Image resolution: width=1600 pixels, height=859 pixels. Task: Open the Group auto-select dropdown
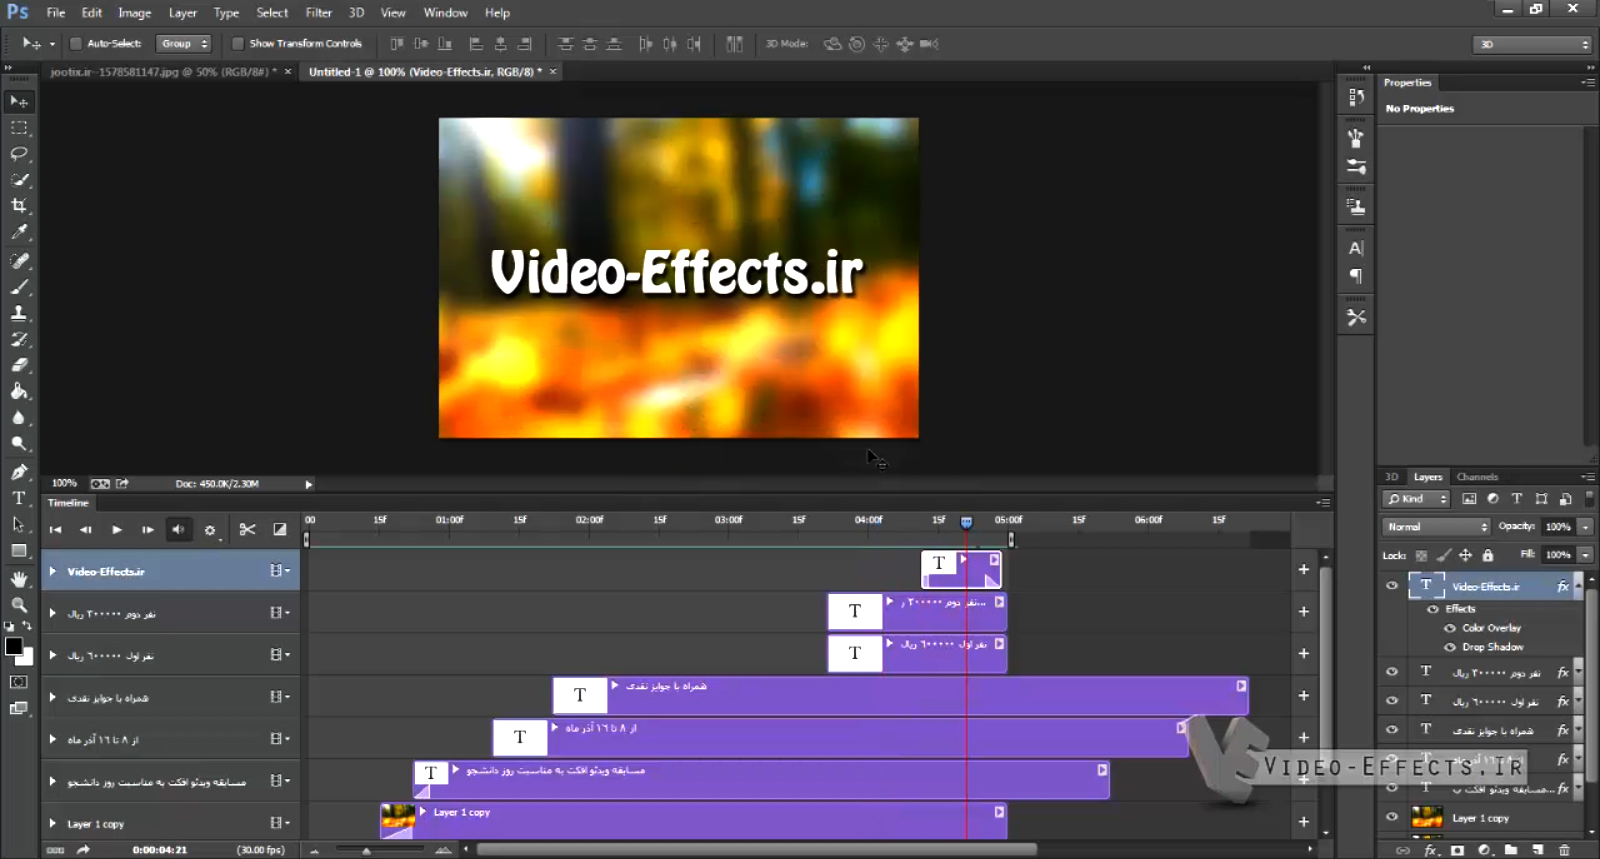point(185,44)
